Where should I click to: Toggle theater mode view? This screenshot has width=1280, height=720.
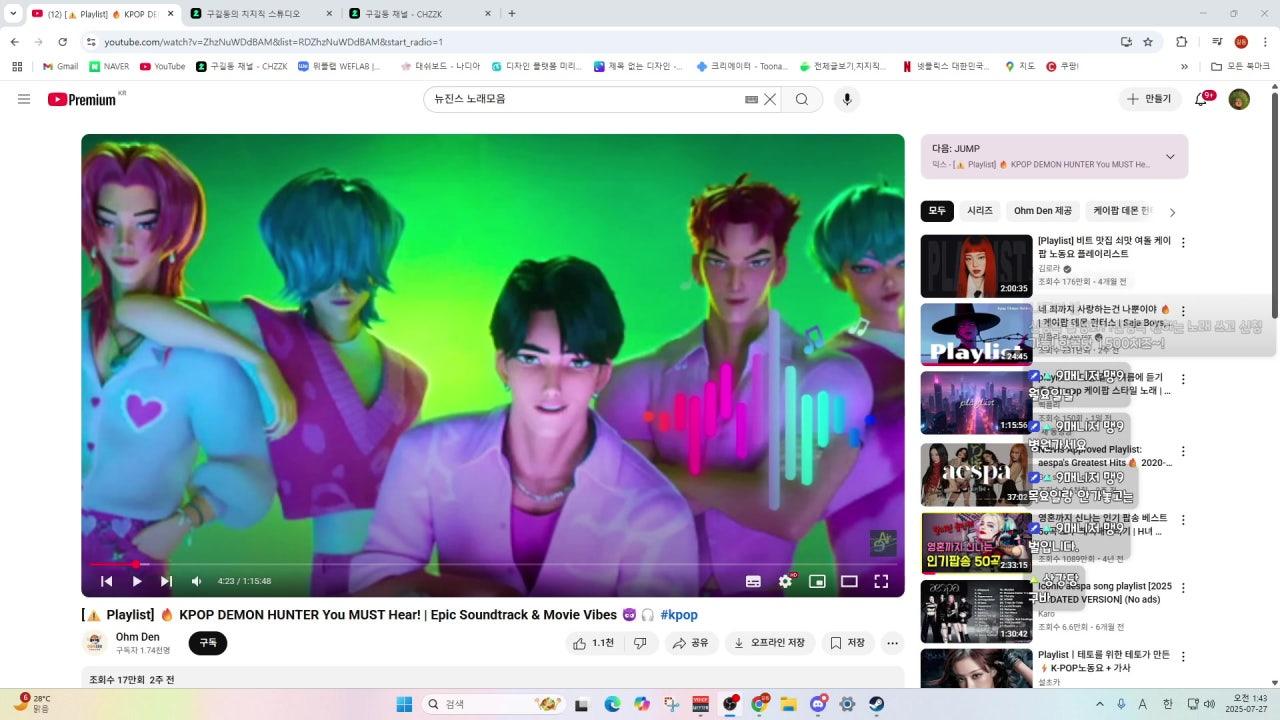click(x=849, y=581)
